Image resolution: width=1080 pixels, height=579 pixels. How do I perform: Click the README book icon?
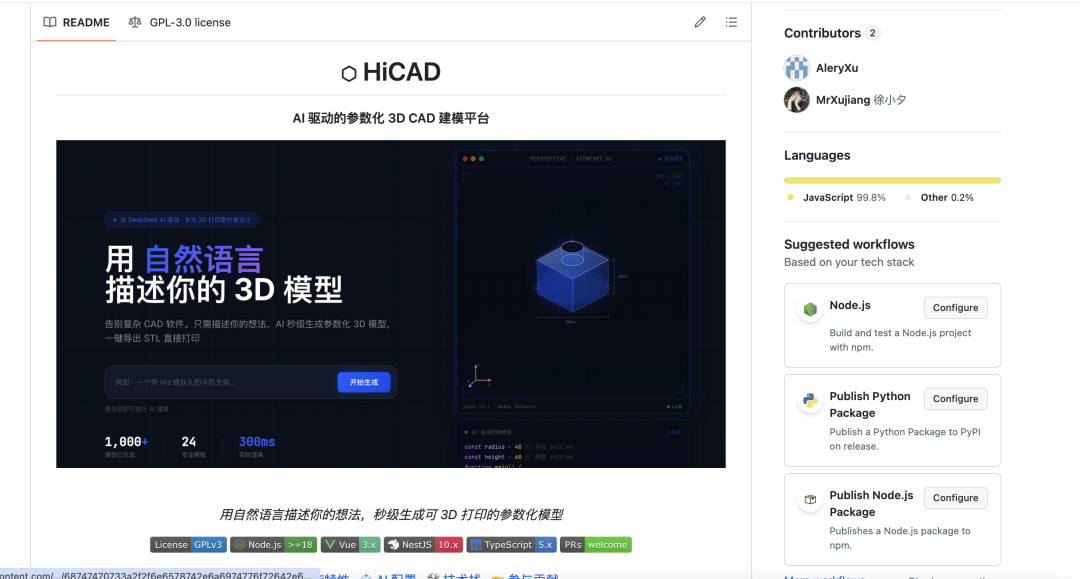pos(50,22)
